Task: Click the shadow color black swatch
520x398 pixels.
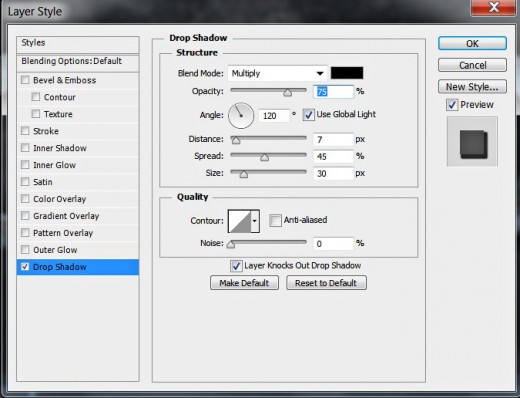Action: pos(347,73)
